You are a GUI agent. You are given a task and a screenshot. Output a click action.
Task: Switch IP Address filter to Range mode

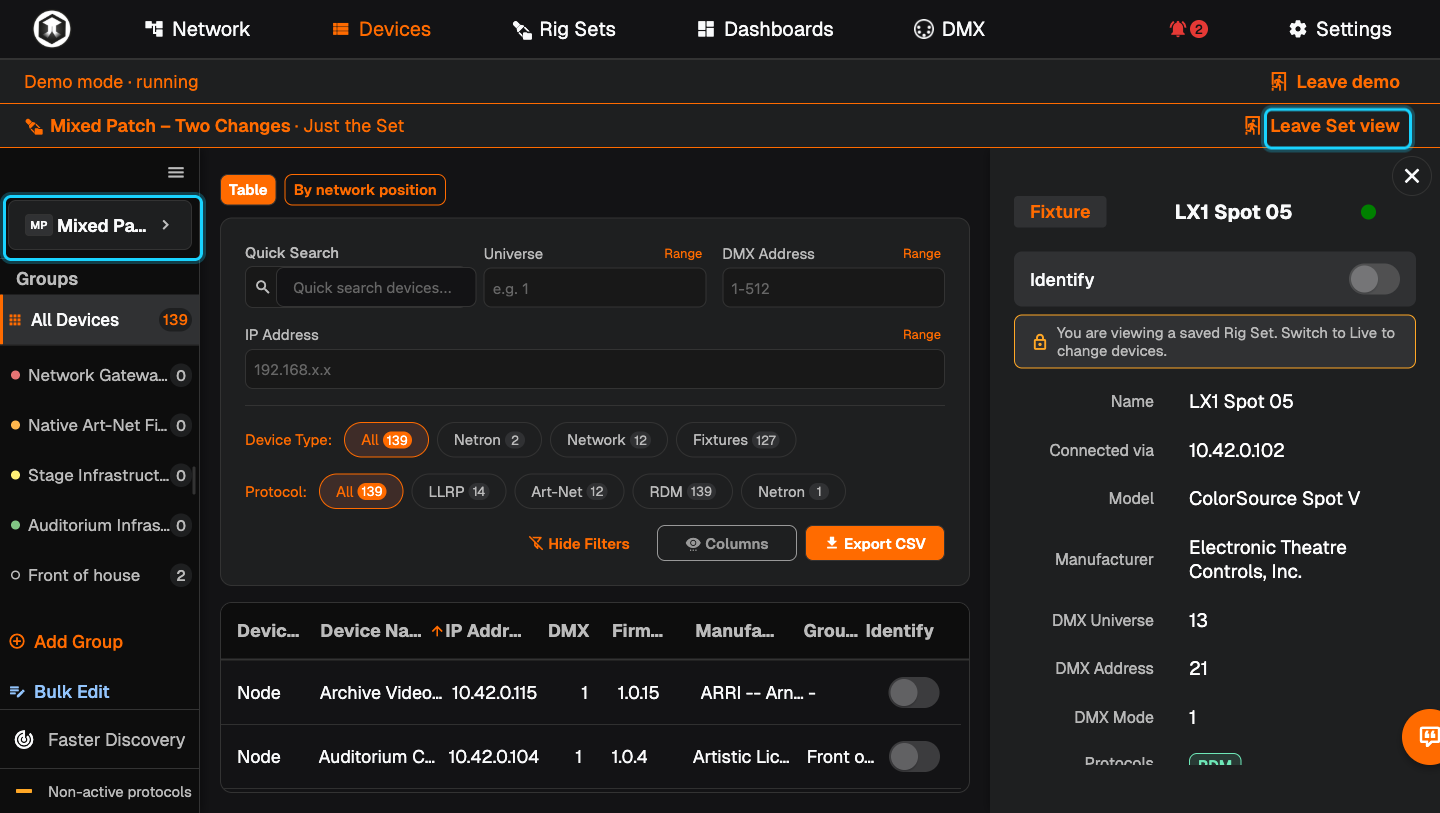coord(922,335)
